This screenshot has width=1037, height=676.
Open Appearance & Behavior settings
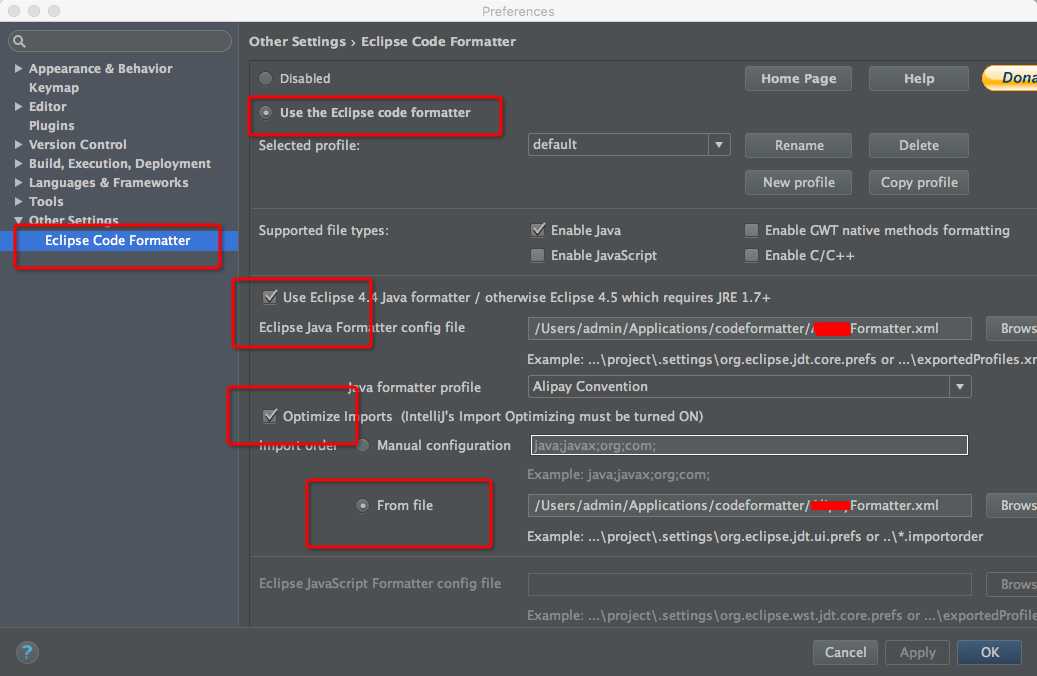click(101, 68)
